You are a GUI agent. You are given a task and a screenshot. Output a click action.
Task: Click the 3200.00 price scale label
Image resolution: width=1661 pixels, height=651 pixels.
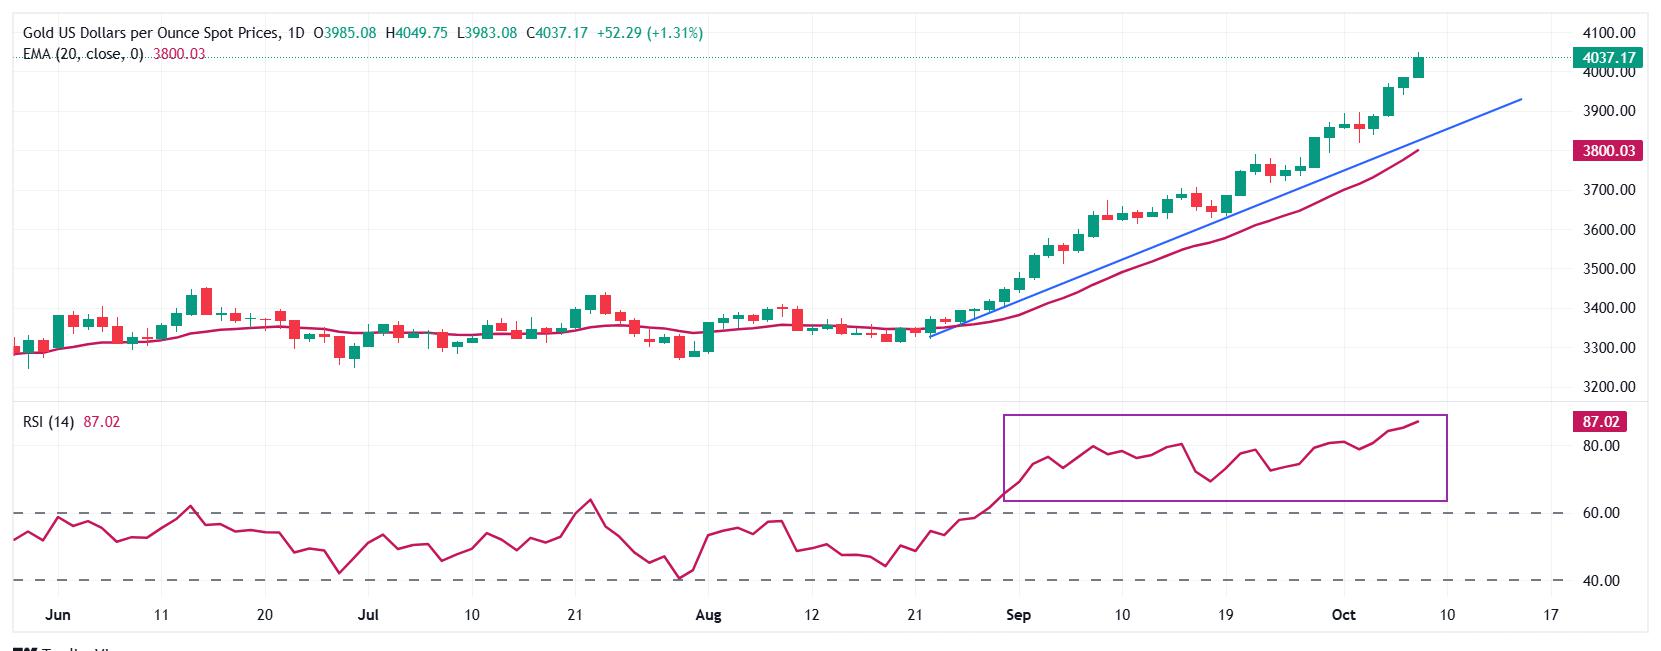click(x=1608, y=387)
